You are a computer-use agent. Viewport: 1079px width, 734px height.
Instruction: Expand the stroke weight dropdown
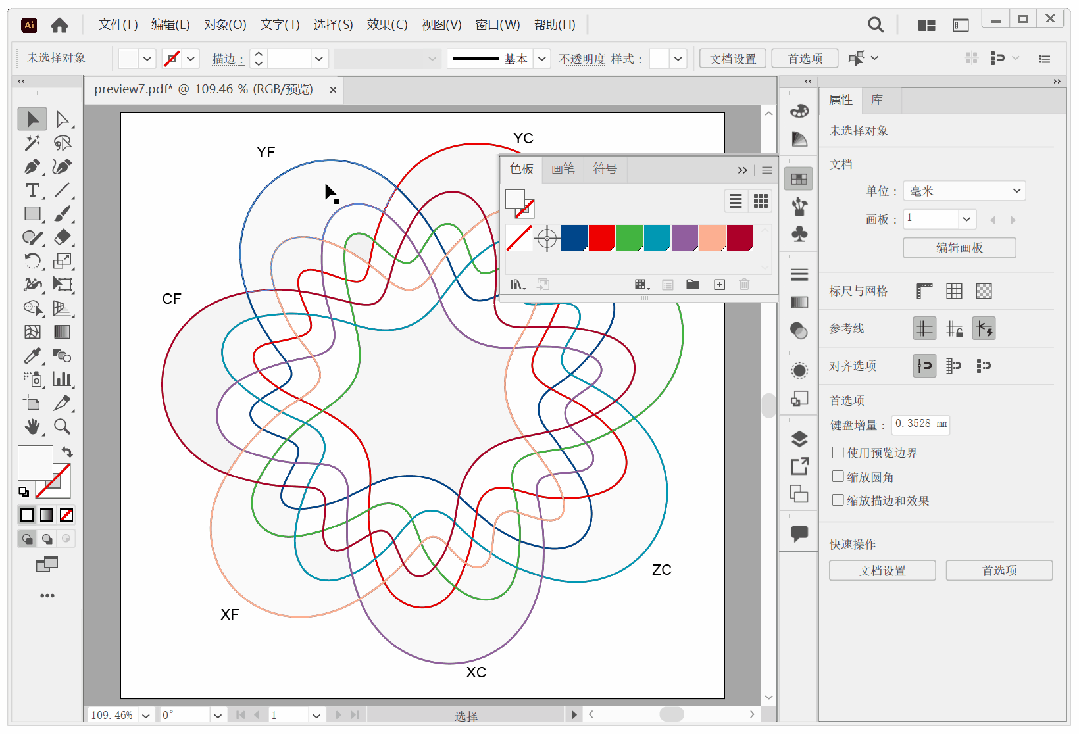319,58
